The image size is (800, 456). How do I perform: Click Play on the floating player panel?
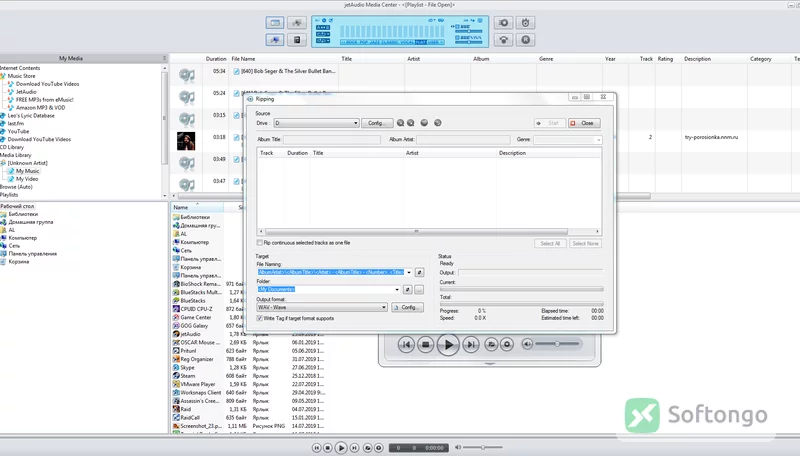pos(448,345)
